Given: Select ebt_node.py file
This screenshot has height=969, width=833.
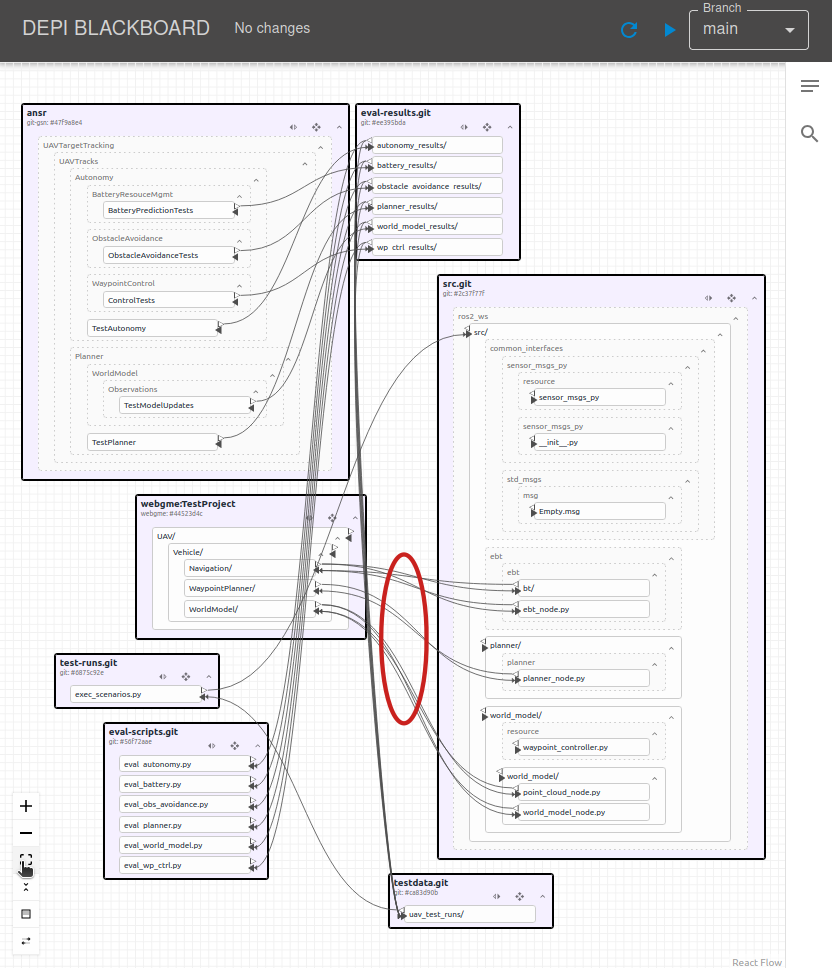Looking at the screenshot, I should (x=583, y=609).
